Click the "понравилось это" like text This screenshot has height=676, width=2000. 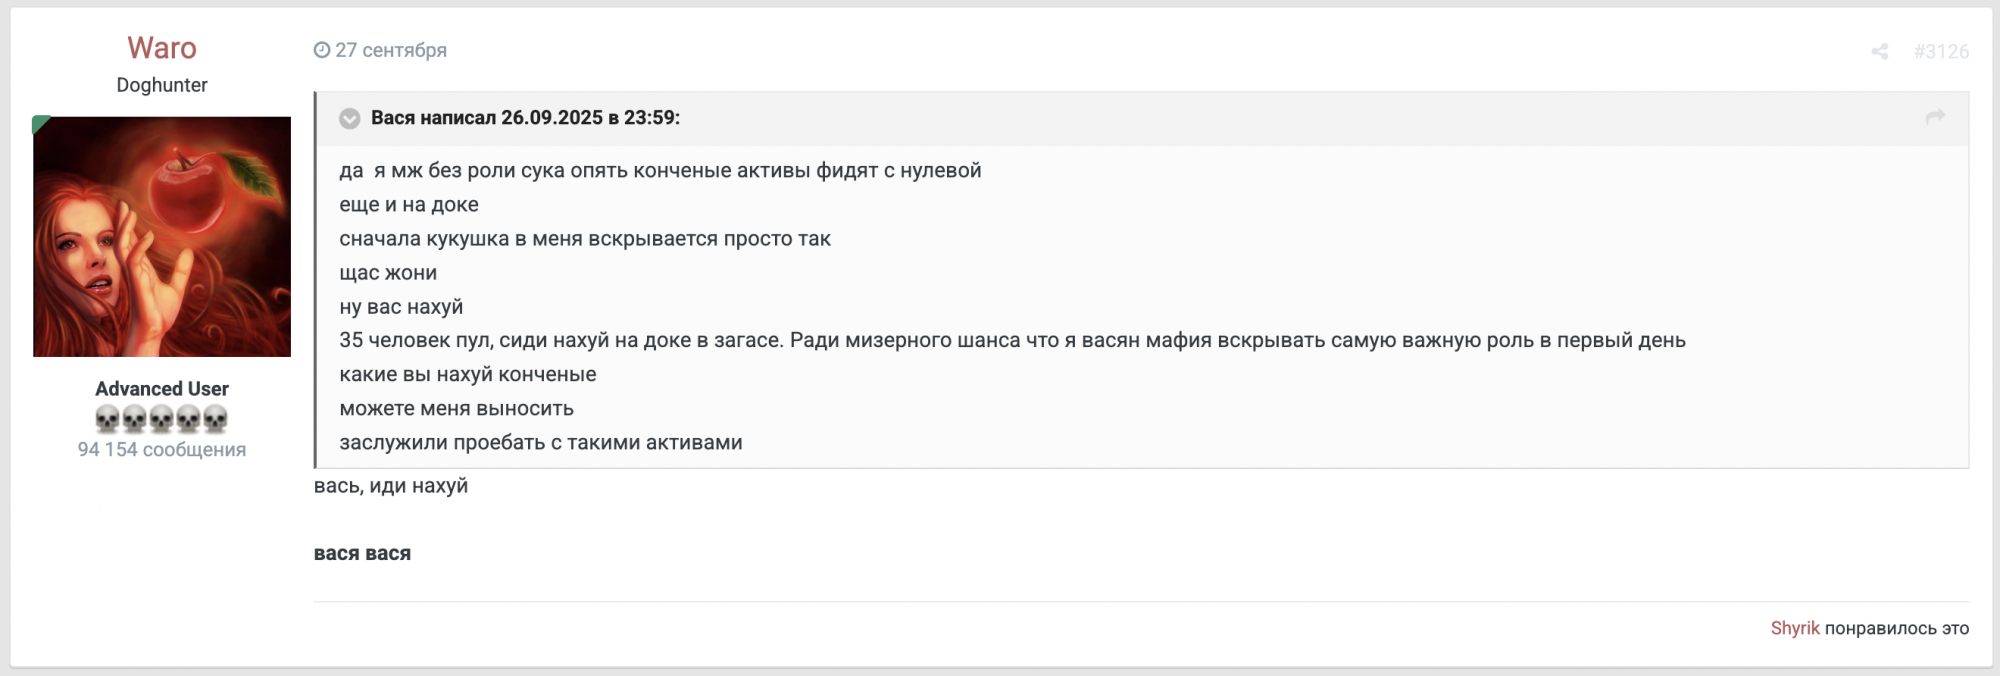1896,628
